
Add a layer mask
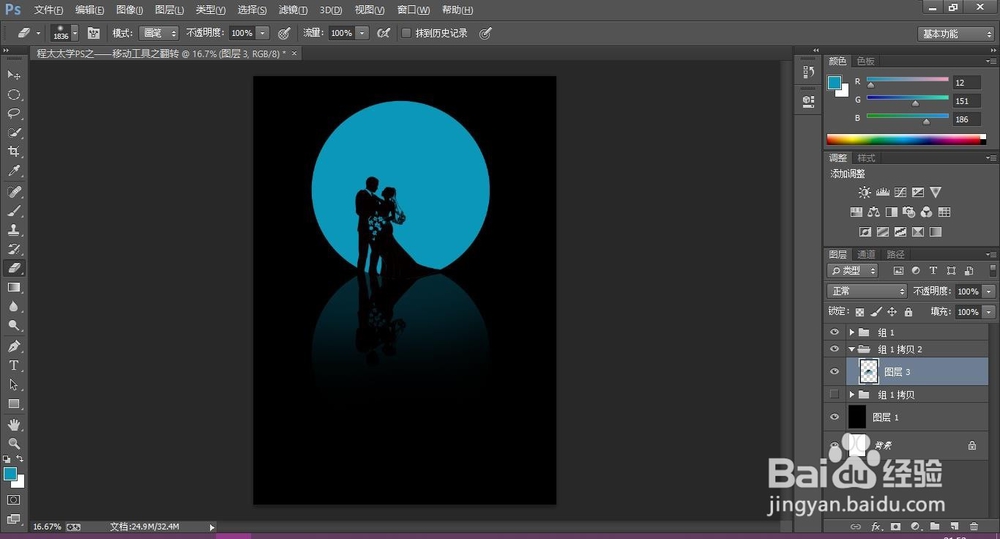coord(895,526)
